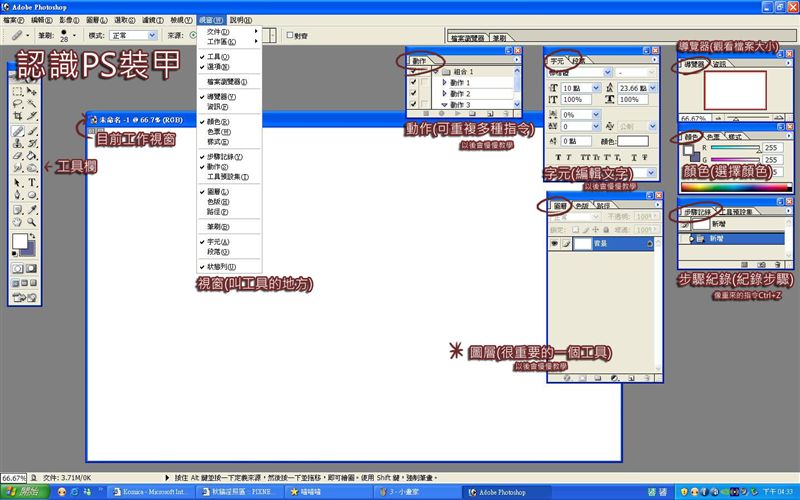The height and width of the screenshot is (500, 800).
Task: Toggle the checkbox for 動作 1
Action: pos(413,82)
